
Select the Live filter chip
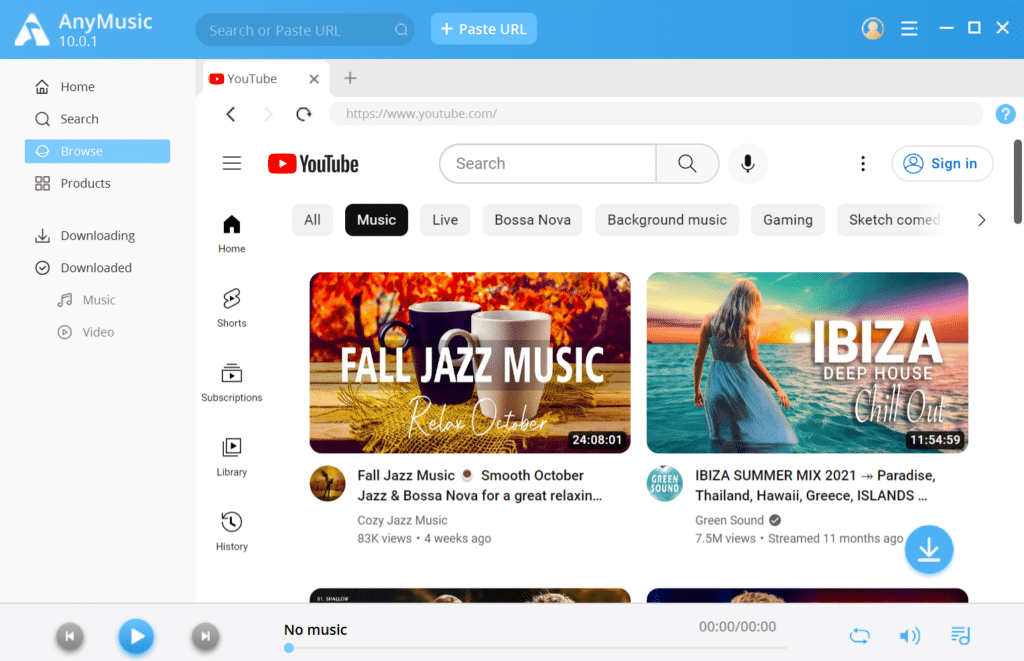[x=445, y=220]
